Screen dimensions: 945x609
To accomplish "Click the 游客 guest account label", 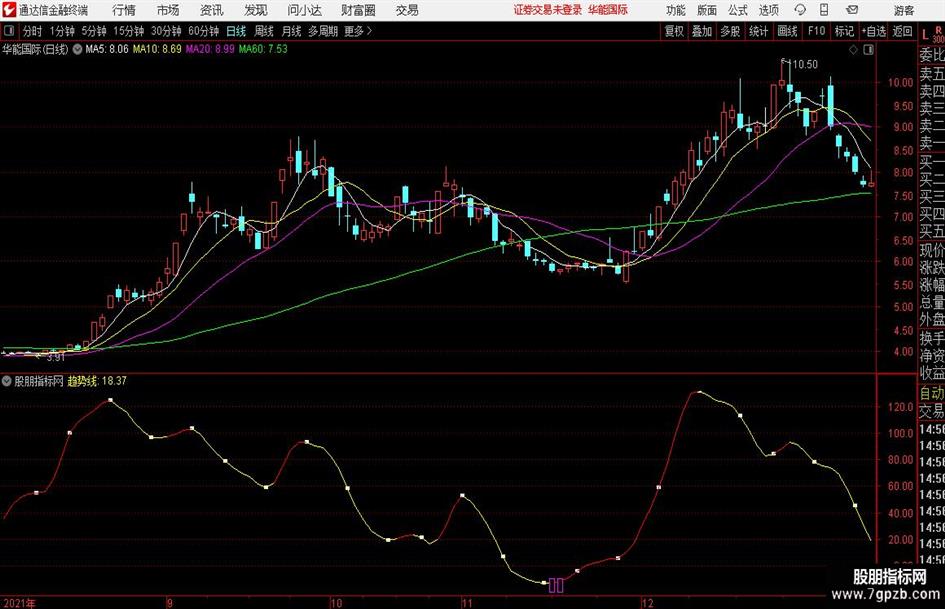I will [903, 10].
